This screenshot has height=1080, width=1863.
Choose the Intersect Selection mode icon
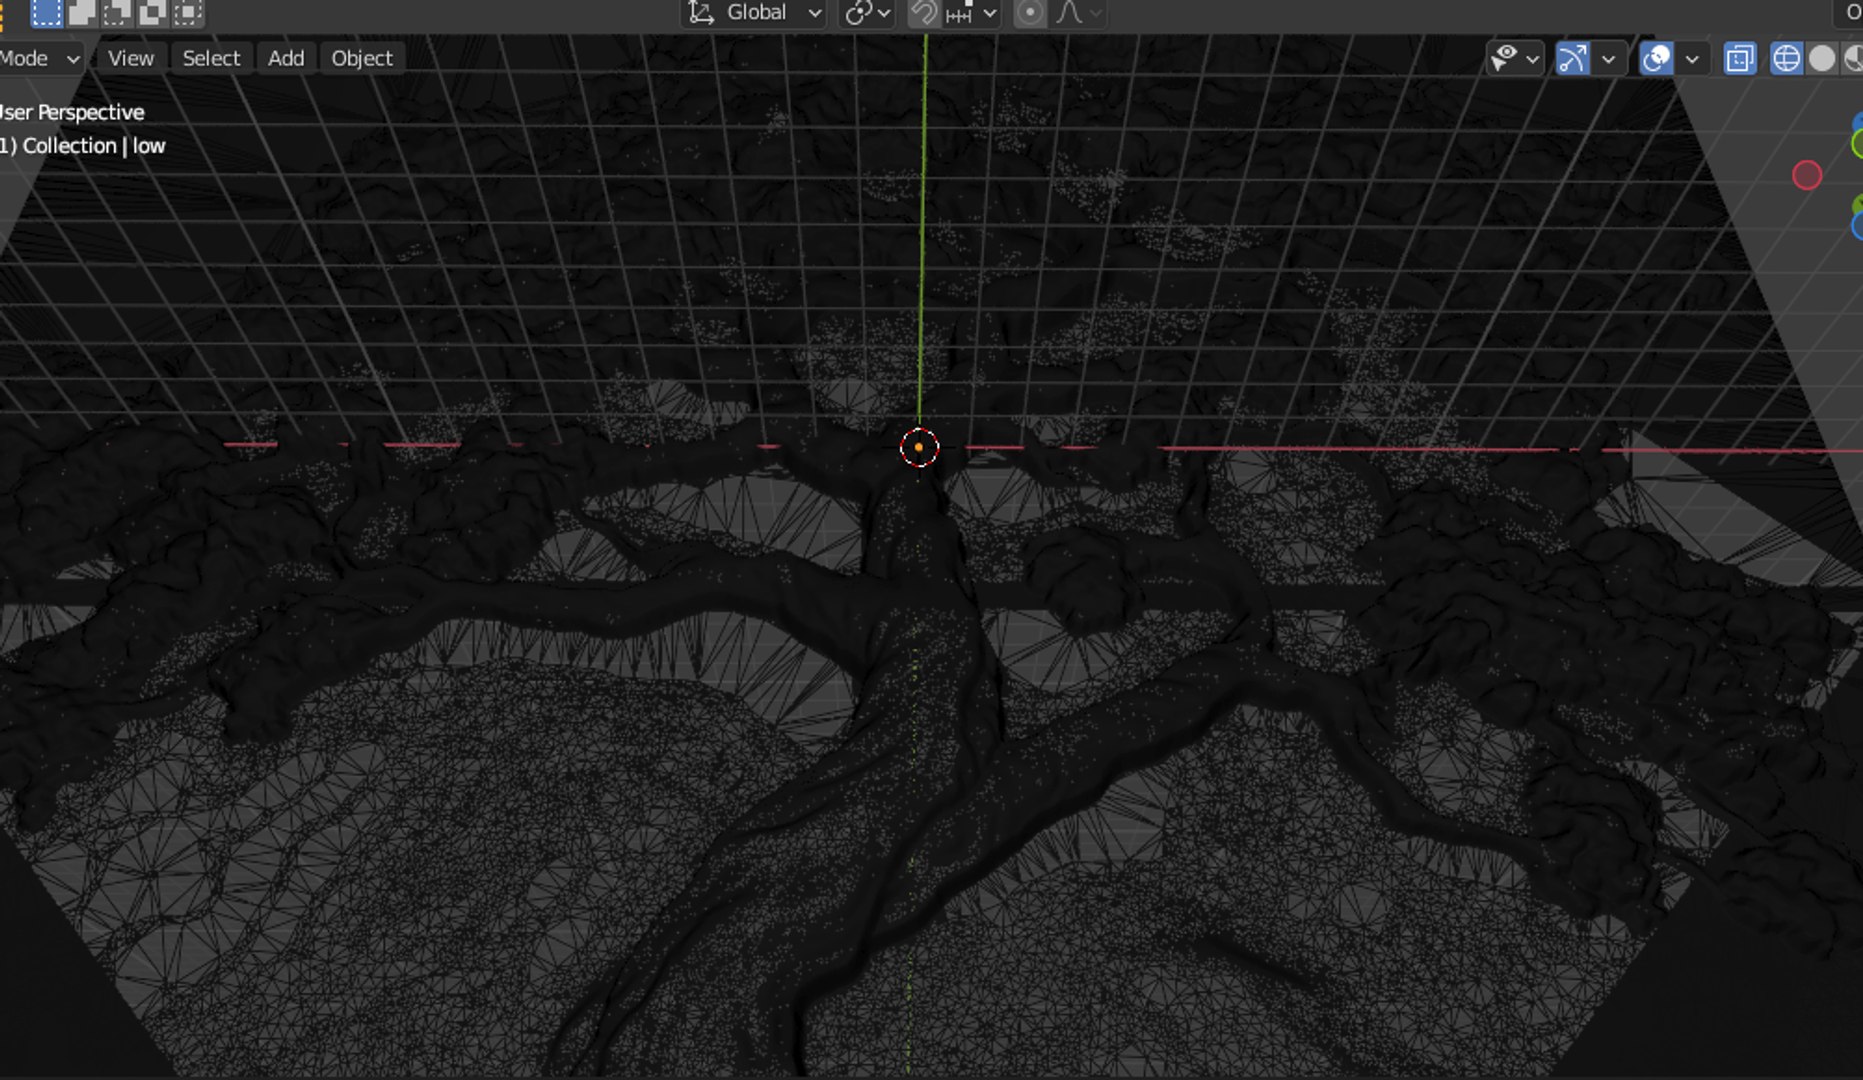click(188, 12)
